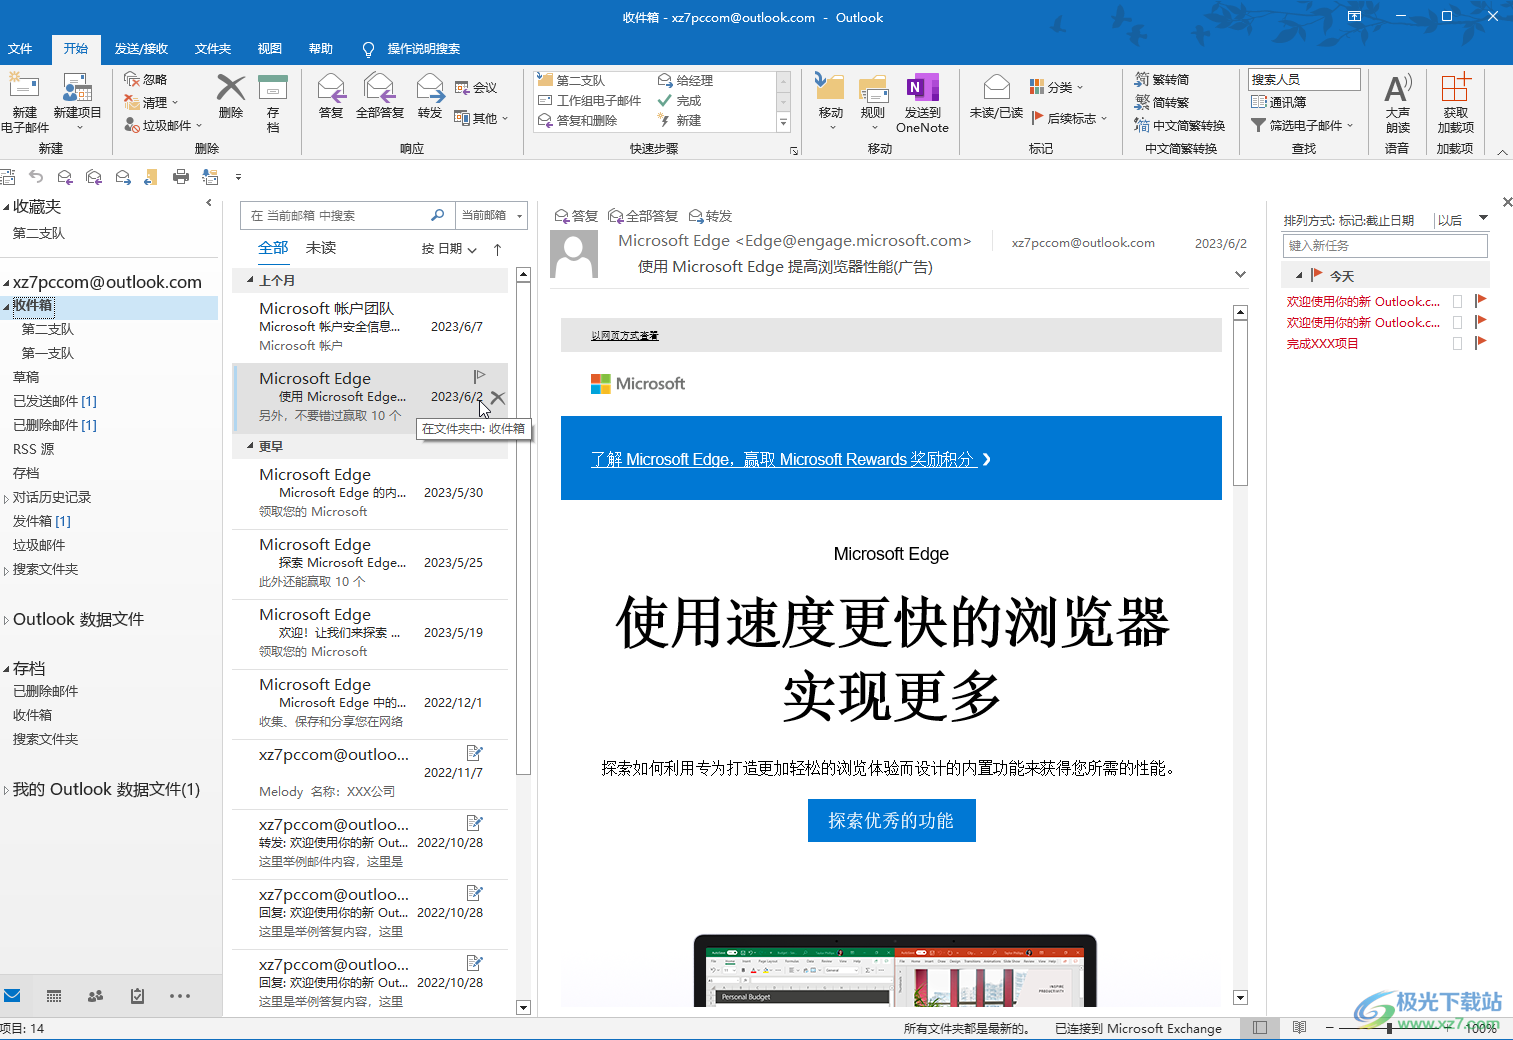The image size is (1513, 1040).
Task: Switch to normal view in status bar
Action: click(1260, 1028)
